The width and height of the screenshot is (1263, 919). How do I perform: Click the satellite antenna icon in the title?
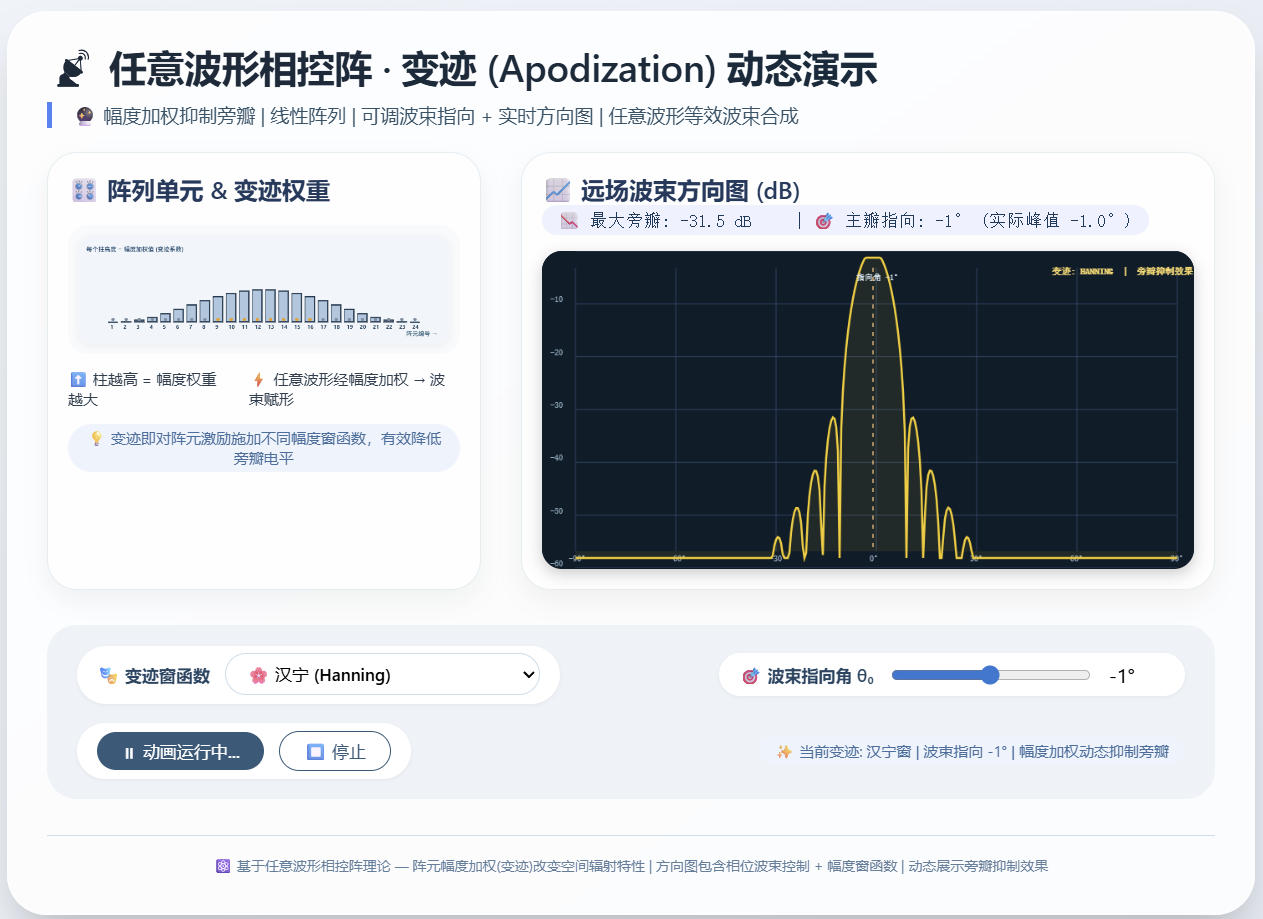[x=73, y=70]
